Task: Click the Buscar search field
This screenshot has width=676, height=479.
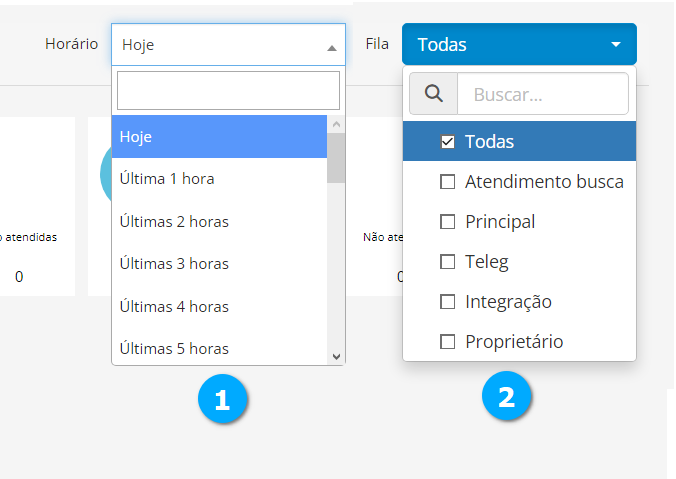Action: tap(542, 94)
